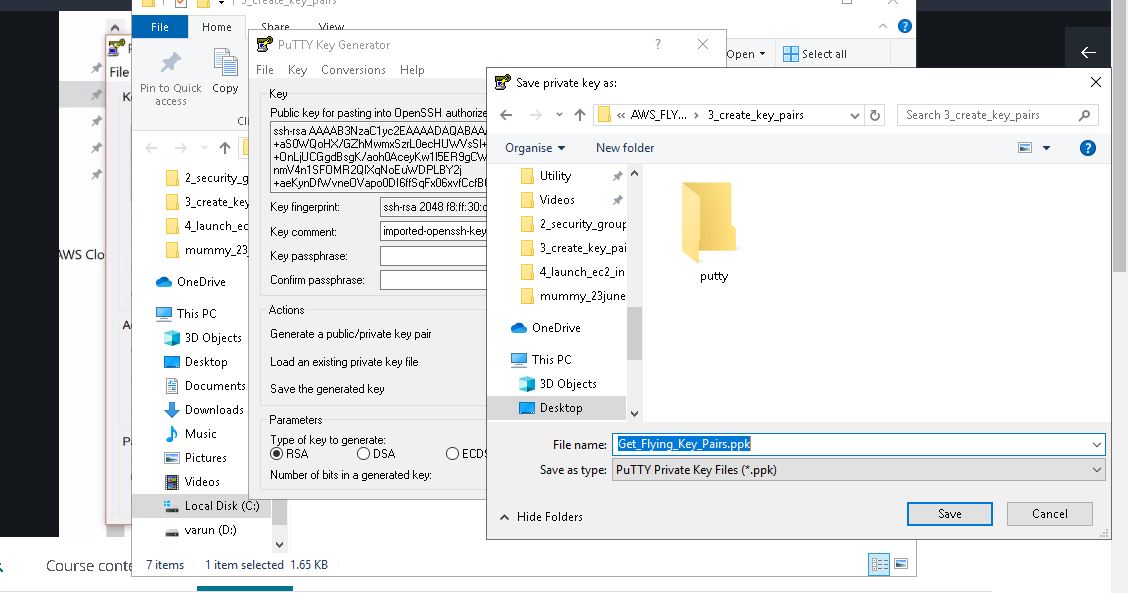Click the Copy icon in Explorer ribbon
This screenshot has width=1128, height=593.
225,63
